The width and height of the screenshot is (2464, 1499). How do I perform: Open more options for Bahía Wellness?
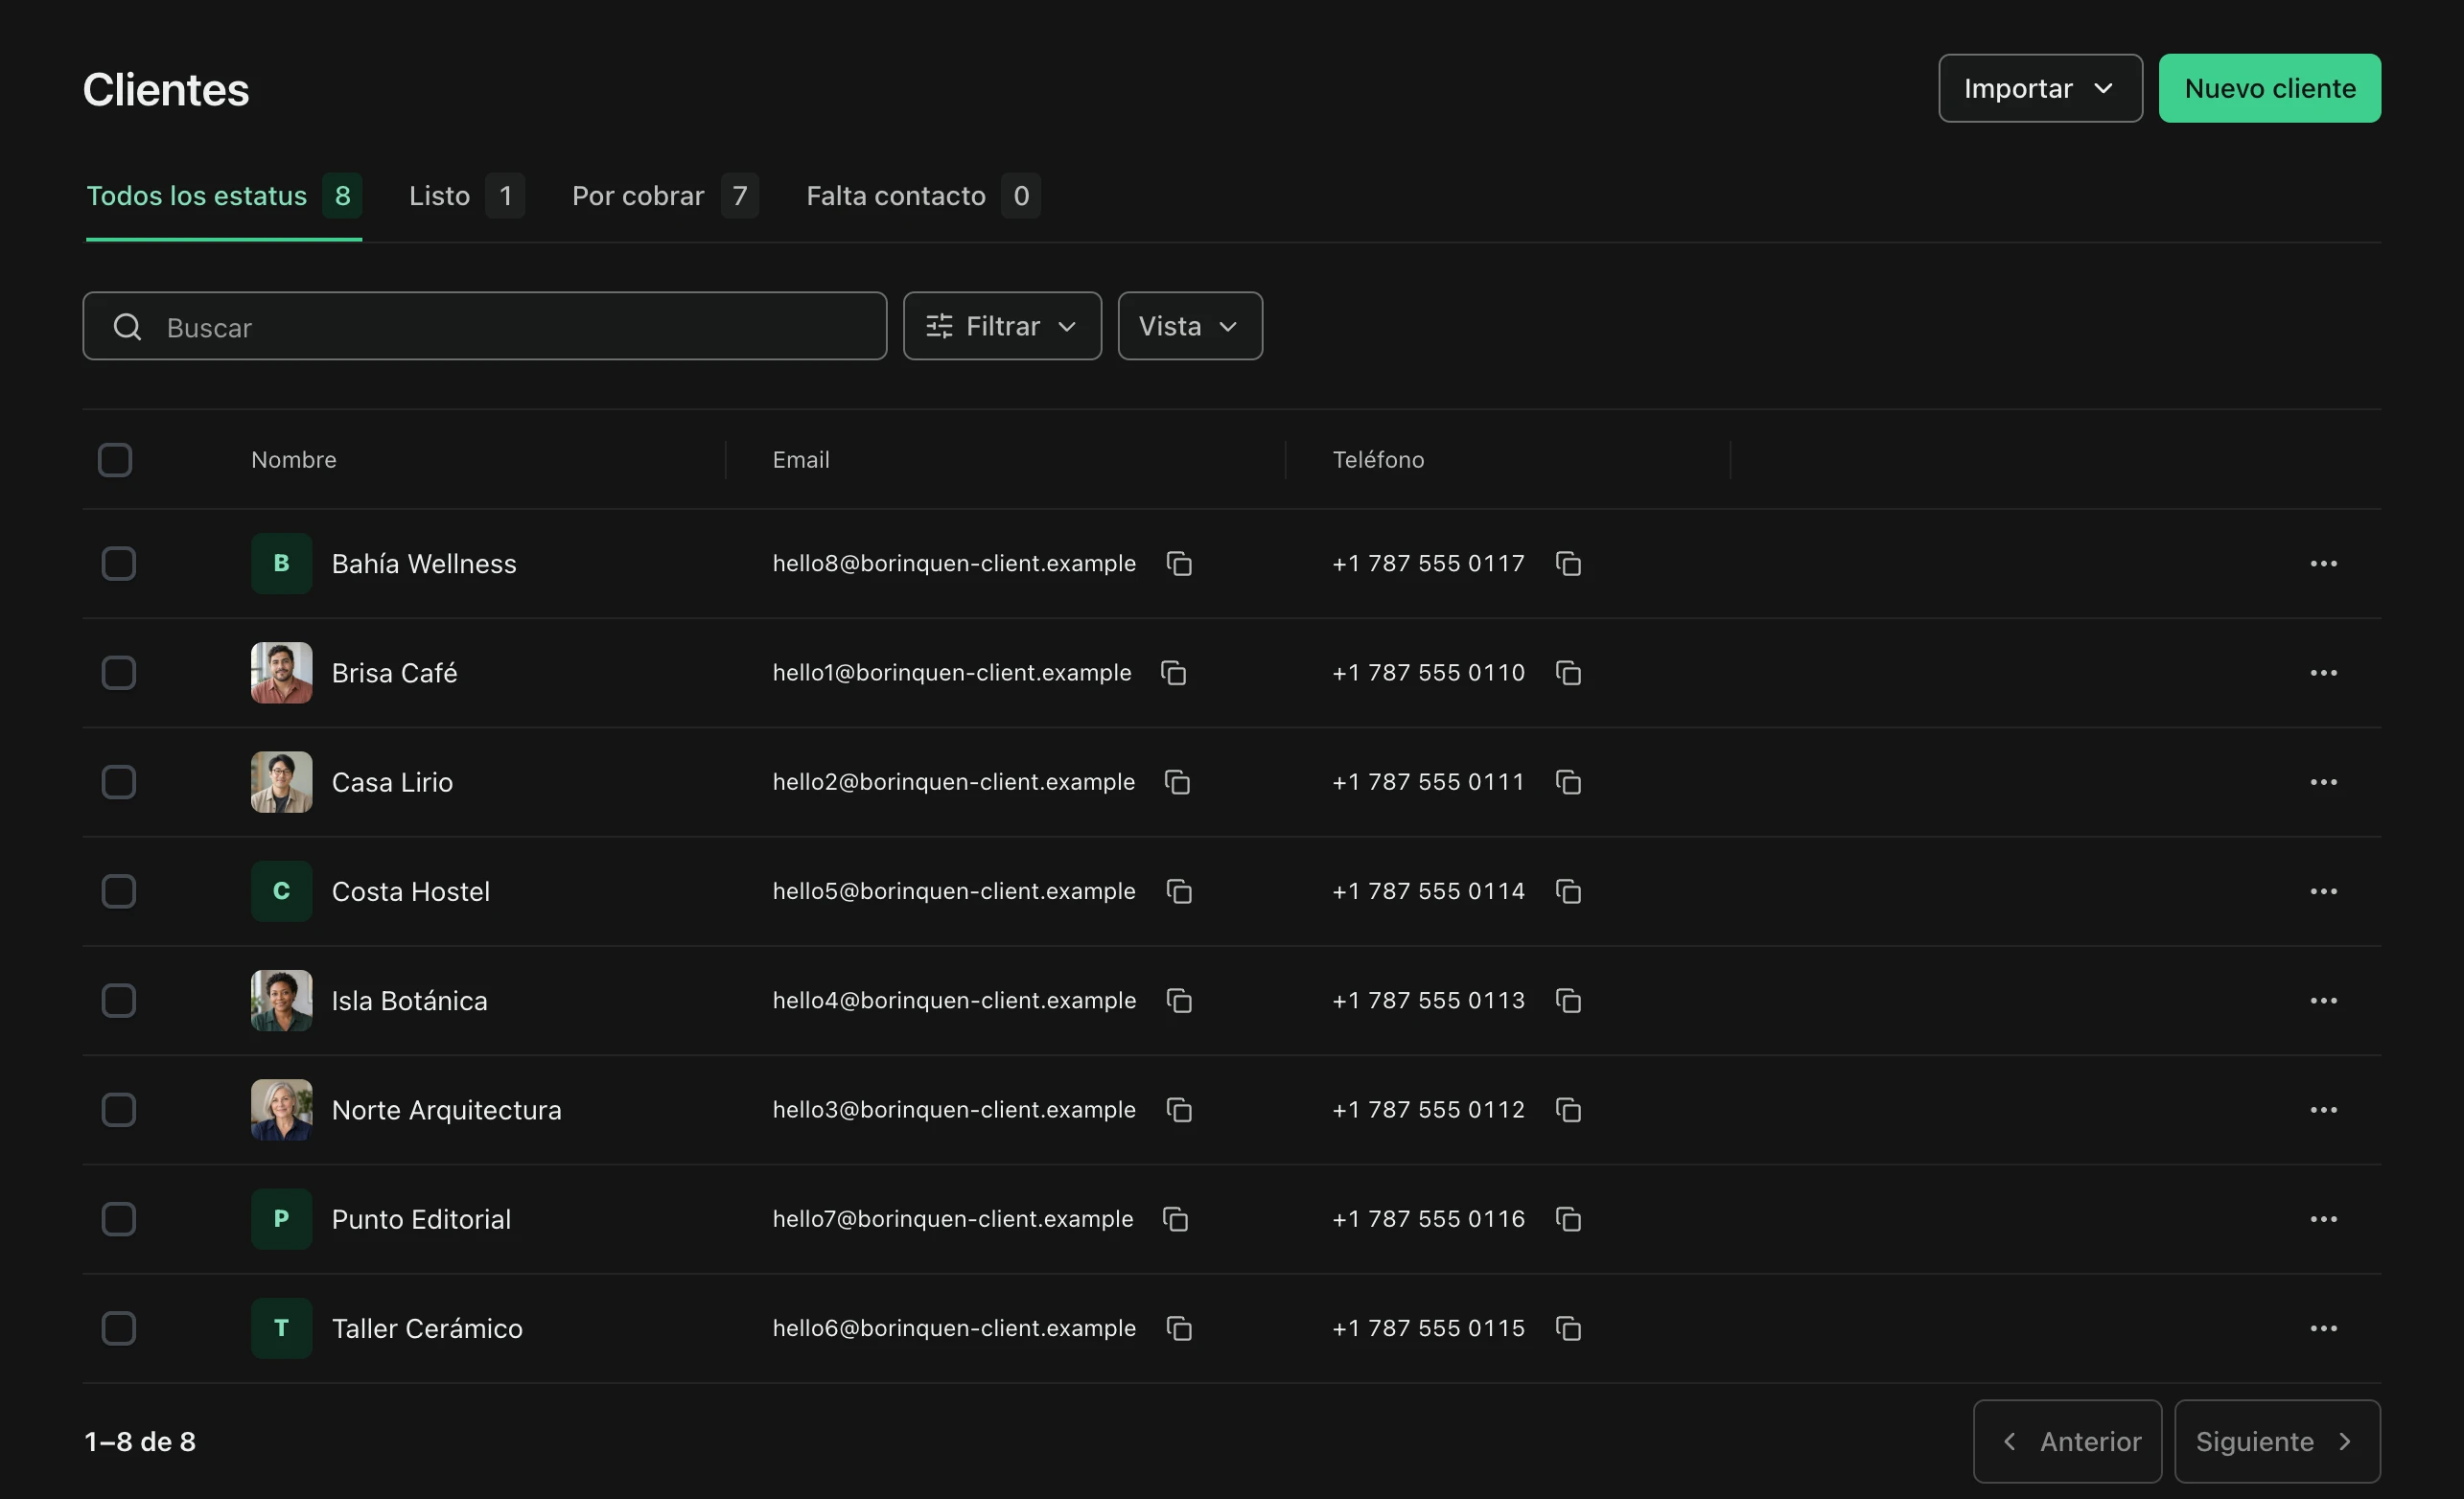2323,564
